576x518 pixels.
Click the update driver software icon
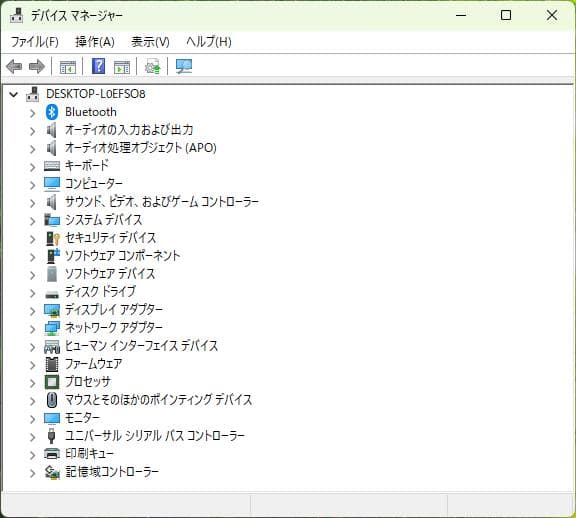point(152,66)
